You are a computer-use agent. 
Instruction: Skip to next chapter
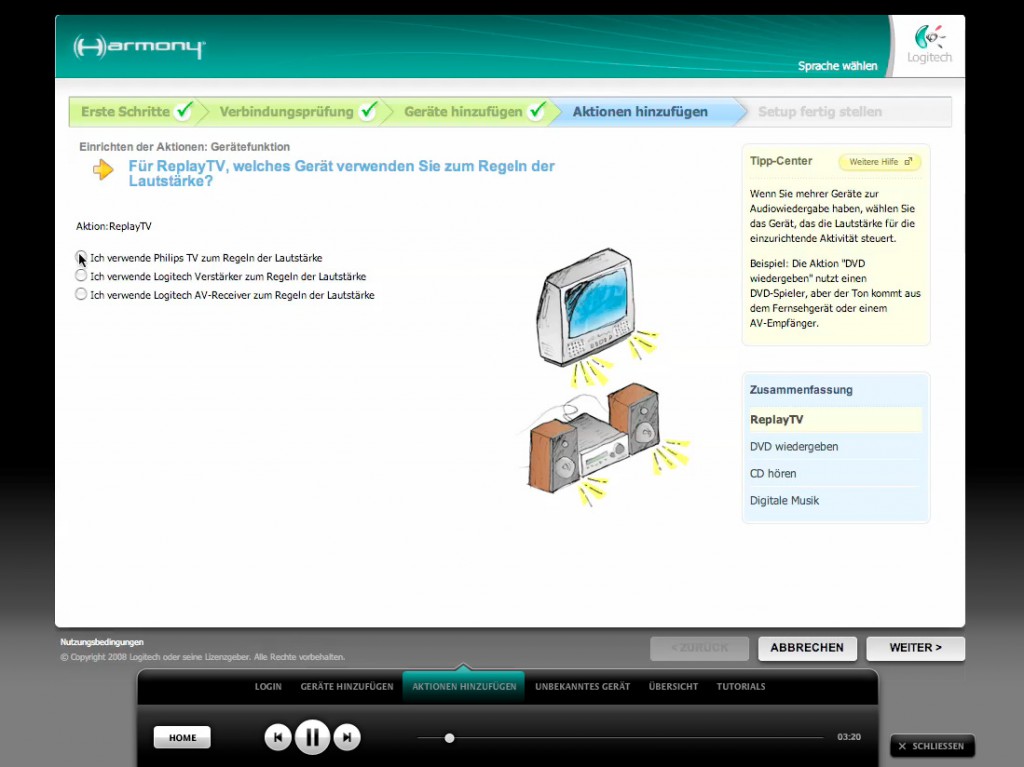coord(347,738)
